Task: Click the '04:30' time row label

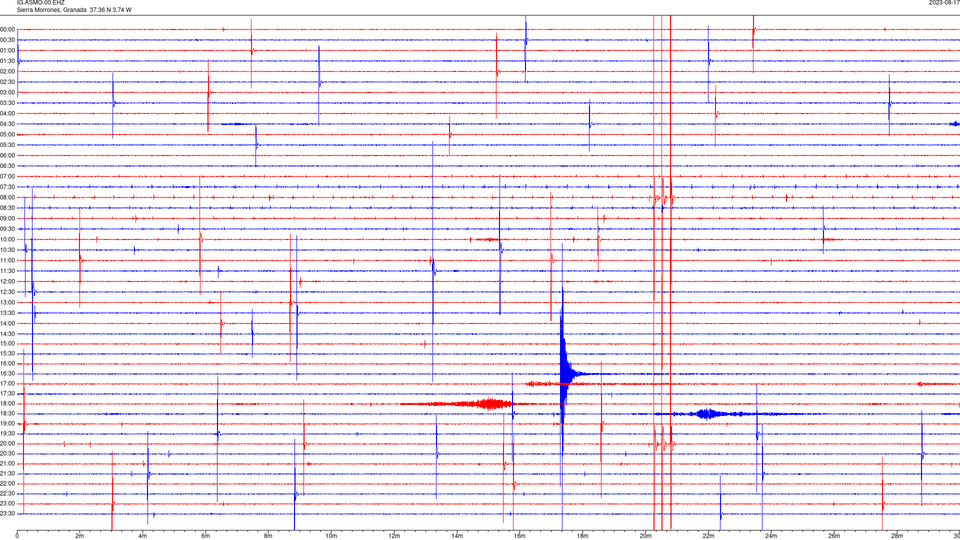Action: point(8,124)
